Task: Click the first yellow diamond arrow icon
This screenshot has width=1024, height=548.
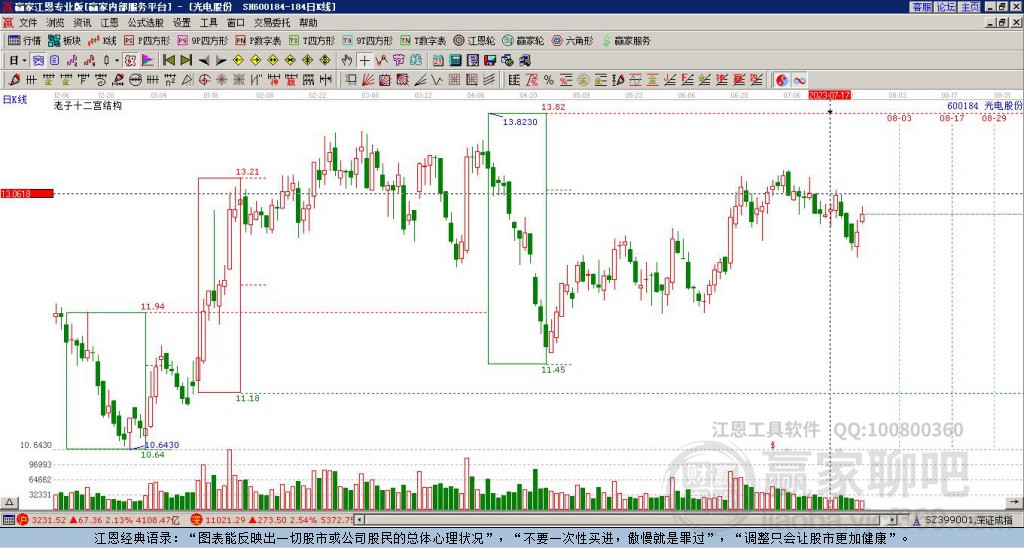Action: click(x=238, y=60)
